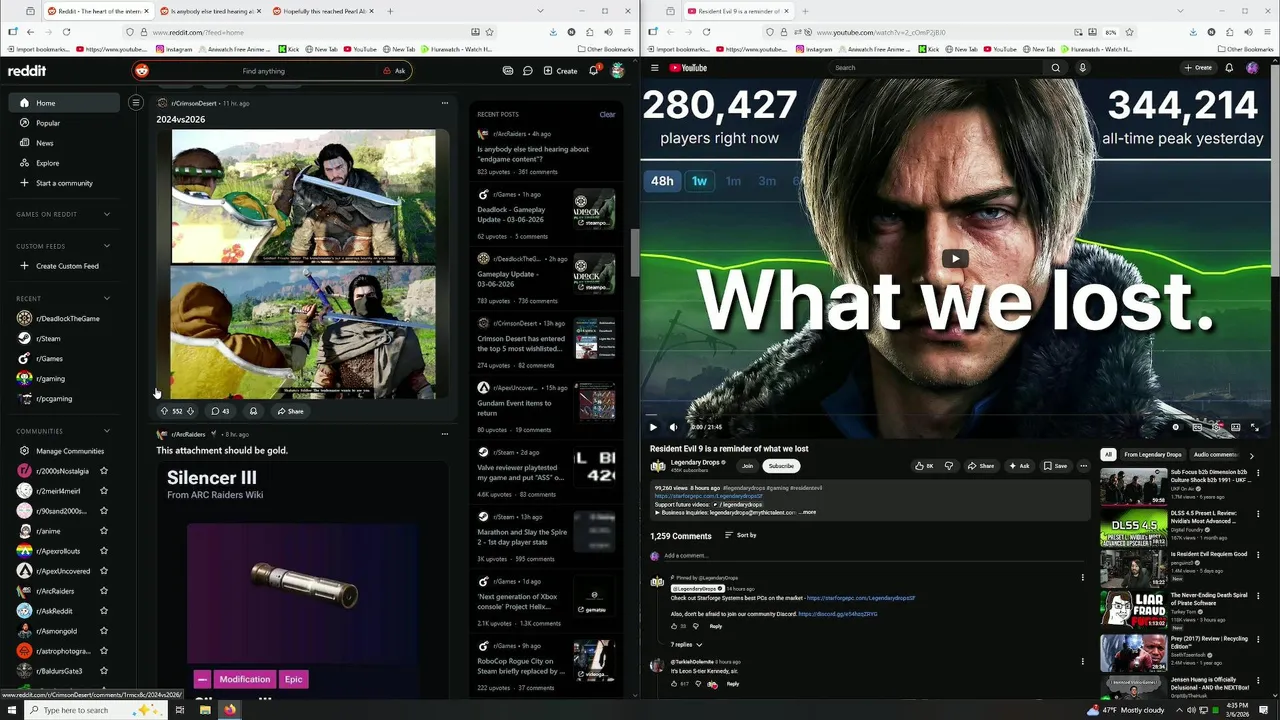Screen dimensions: 1280x720
Task: Favorite the r/2000sNostalgia community star
Action: (104, 471)
